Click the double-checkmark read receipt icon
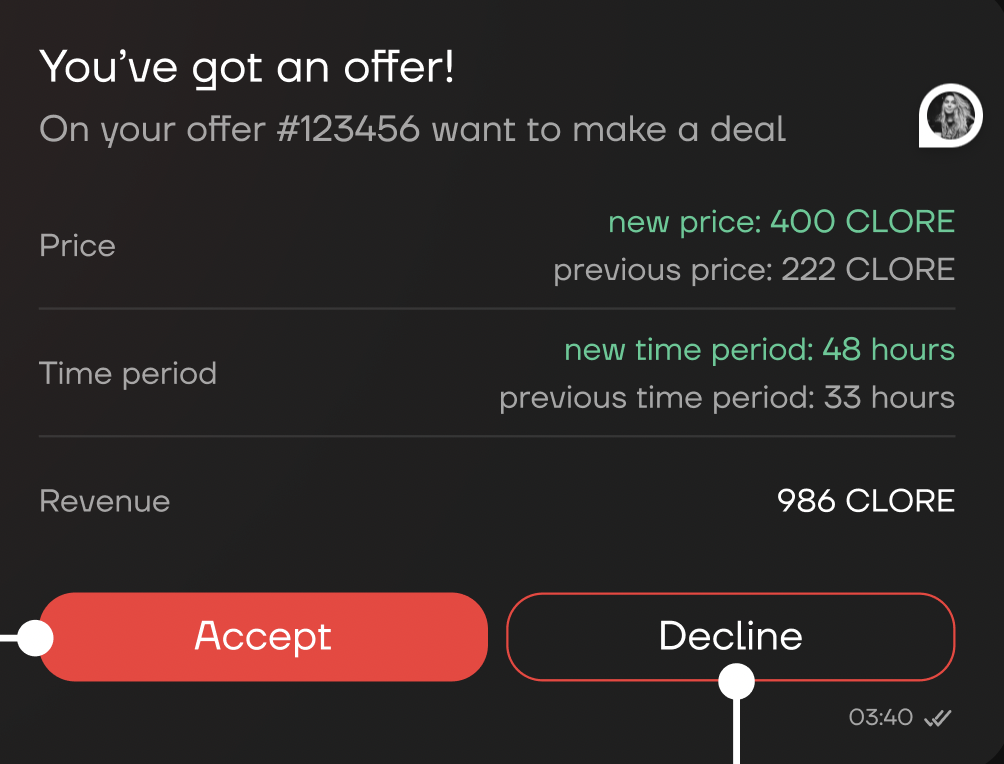The image size is (1004, 764). (x=937, y=717)
